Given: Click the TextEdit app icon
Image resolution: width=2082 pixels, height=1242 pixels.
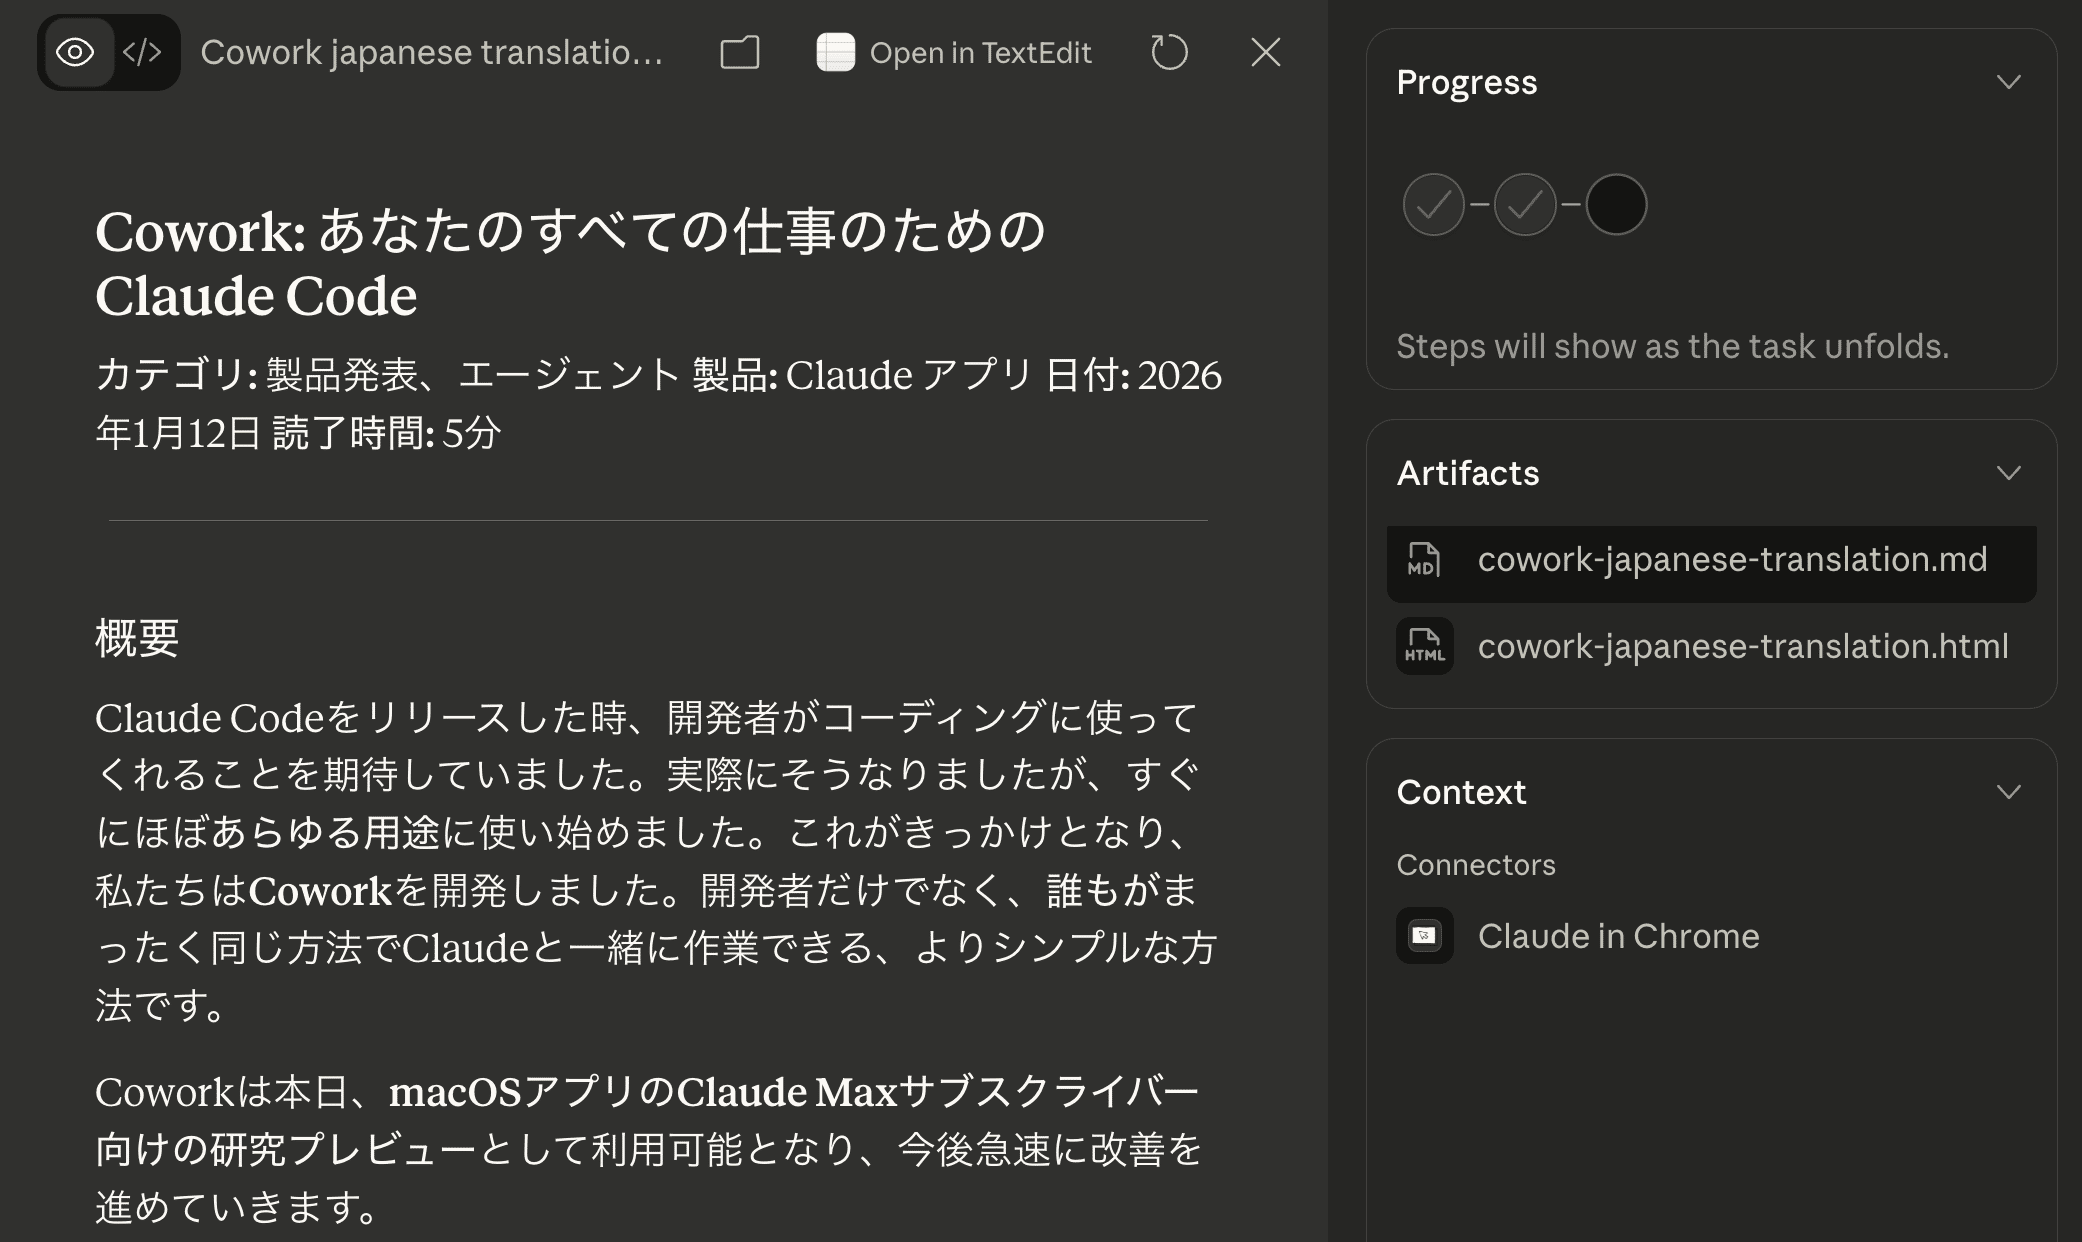Looking at the screenshot, I should (835, 52).
